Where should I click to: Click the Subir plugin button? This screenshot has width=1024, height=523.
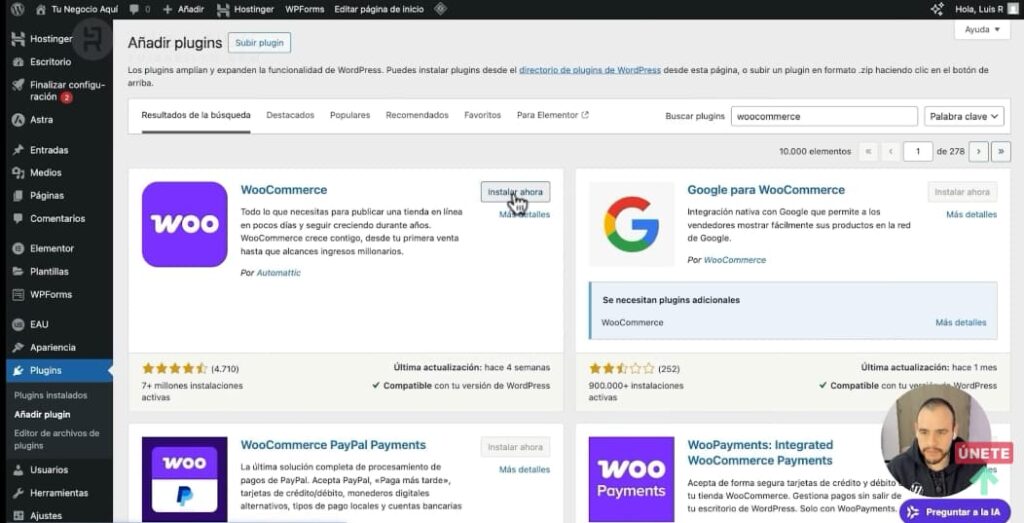tap(259, 42)
